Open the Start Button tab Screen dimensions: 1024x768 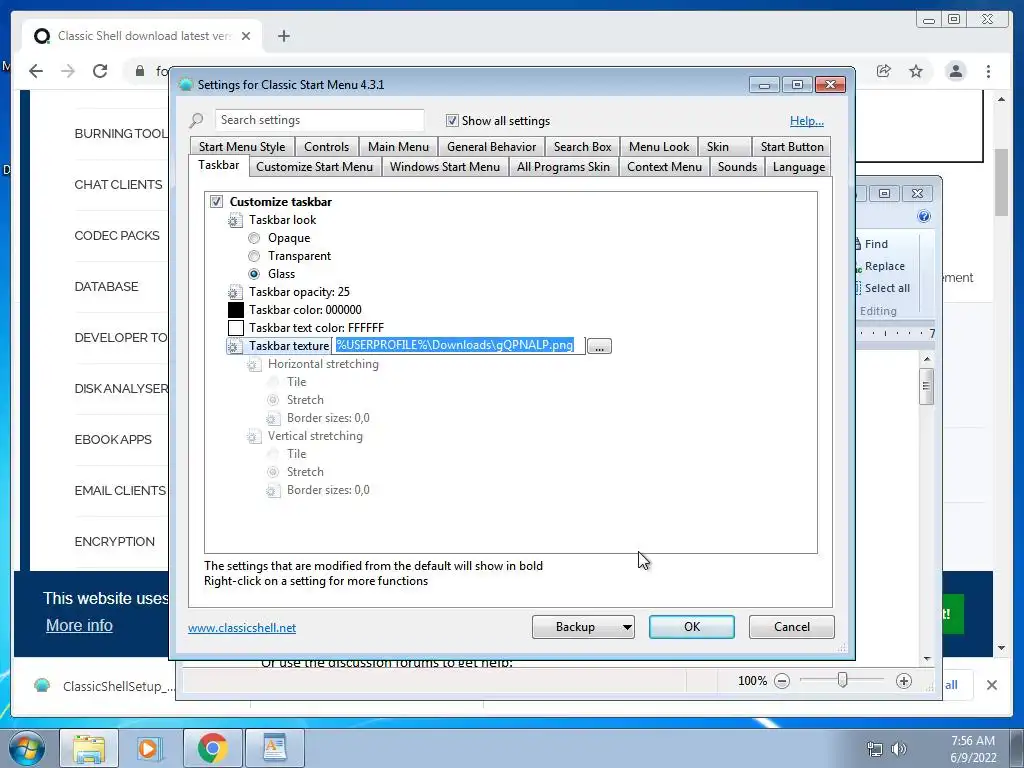(792, 147)
